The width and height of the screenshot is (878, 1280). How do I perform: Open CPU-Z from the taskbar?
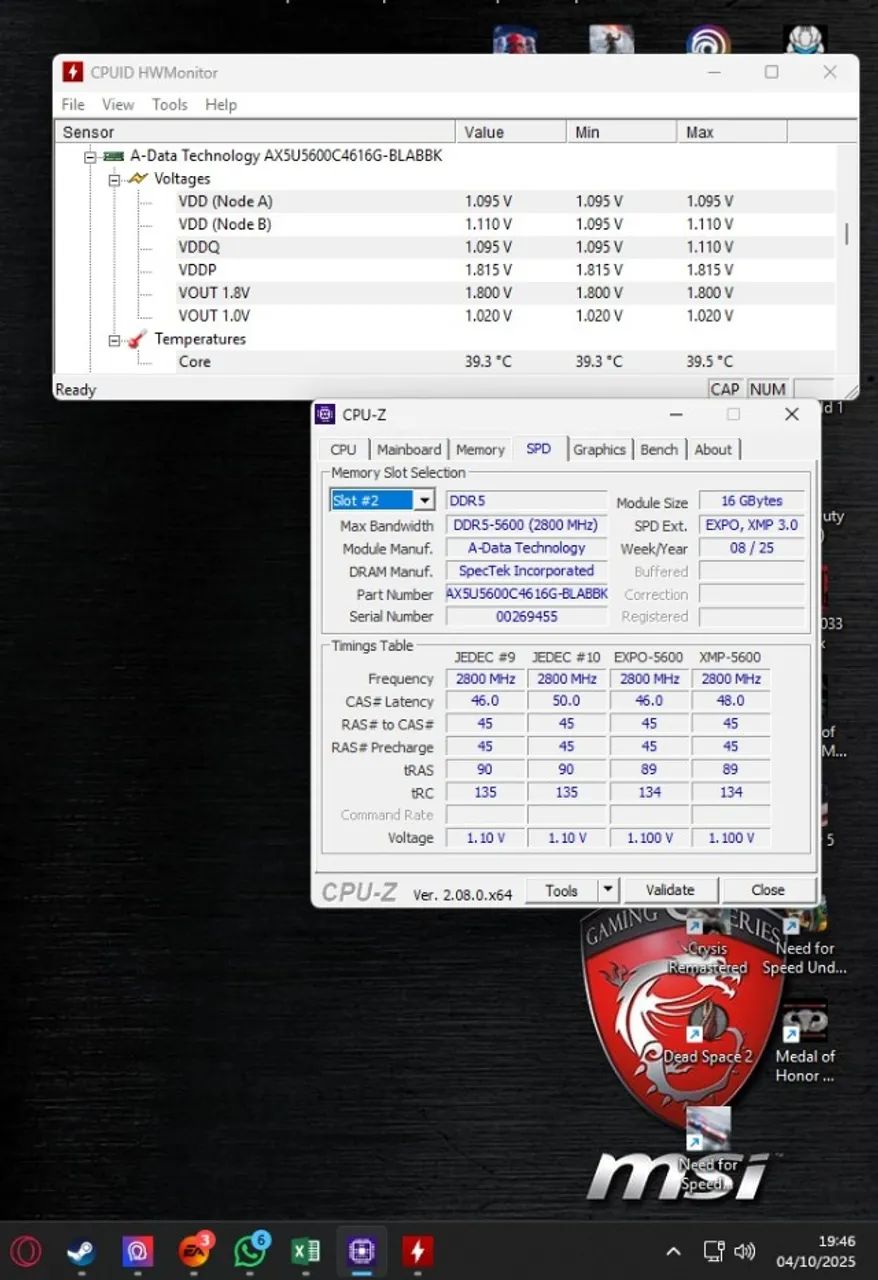coord(361,1250)
